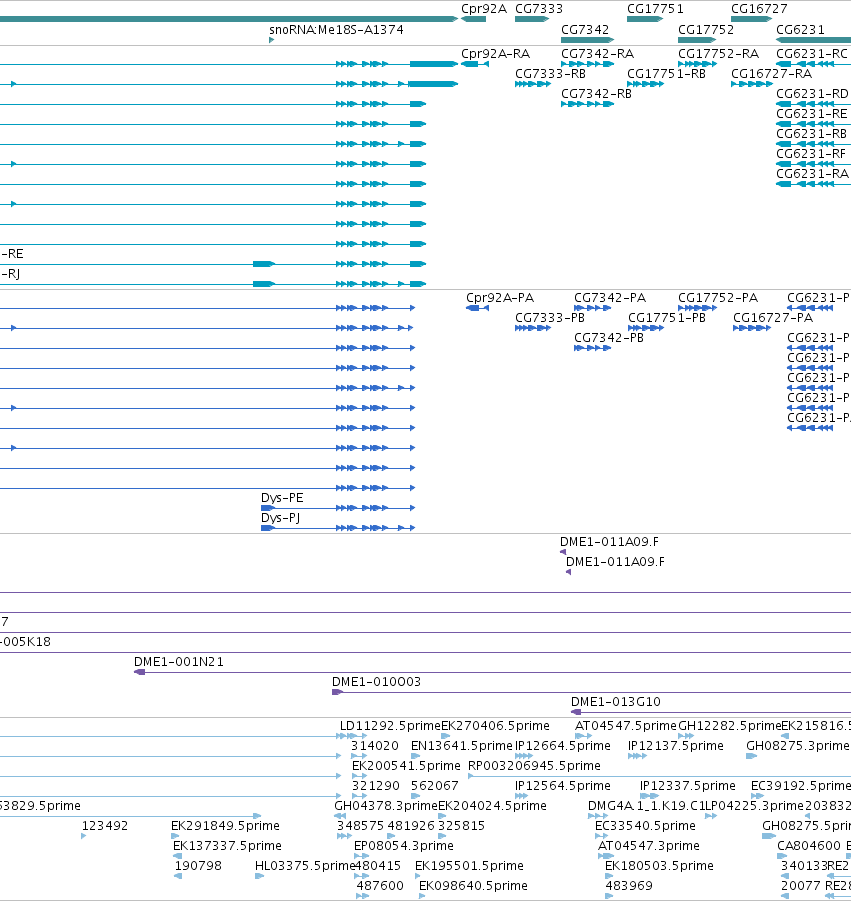Select the CG17751-PB protein label

[667, 318]
